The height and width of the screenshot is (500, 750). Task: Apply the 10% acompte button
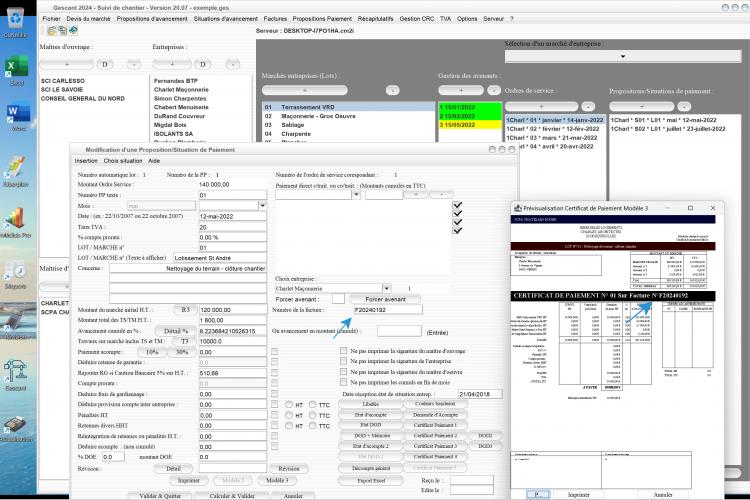pyautogui.click(x=152, y=352)
